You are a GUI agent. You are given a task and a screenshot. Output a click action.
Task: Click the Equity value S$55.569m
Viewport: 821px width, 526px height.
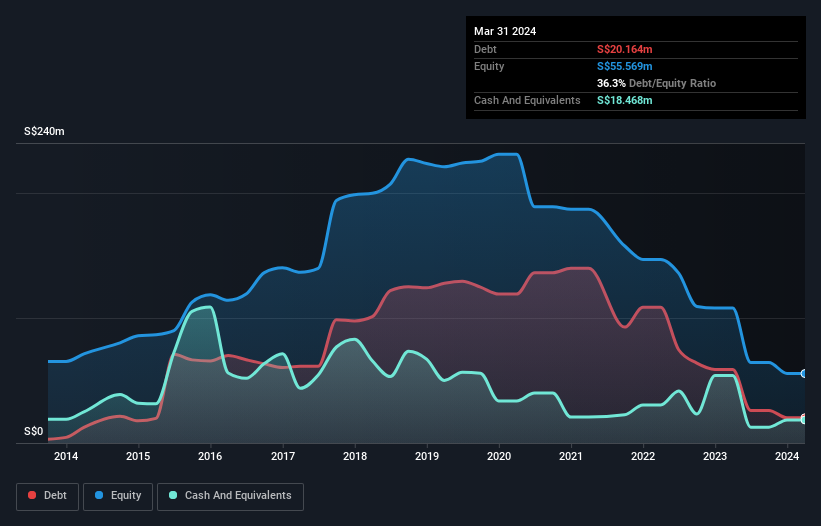point(625,66)
